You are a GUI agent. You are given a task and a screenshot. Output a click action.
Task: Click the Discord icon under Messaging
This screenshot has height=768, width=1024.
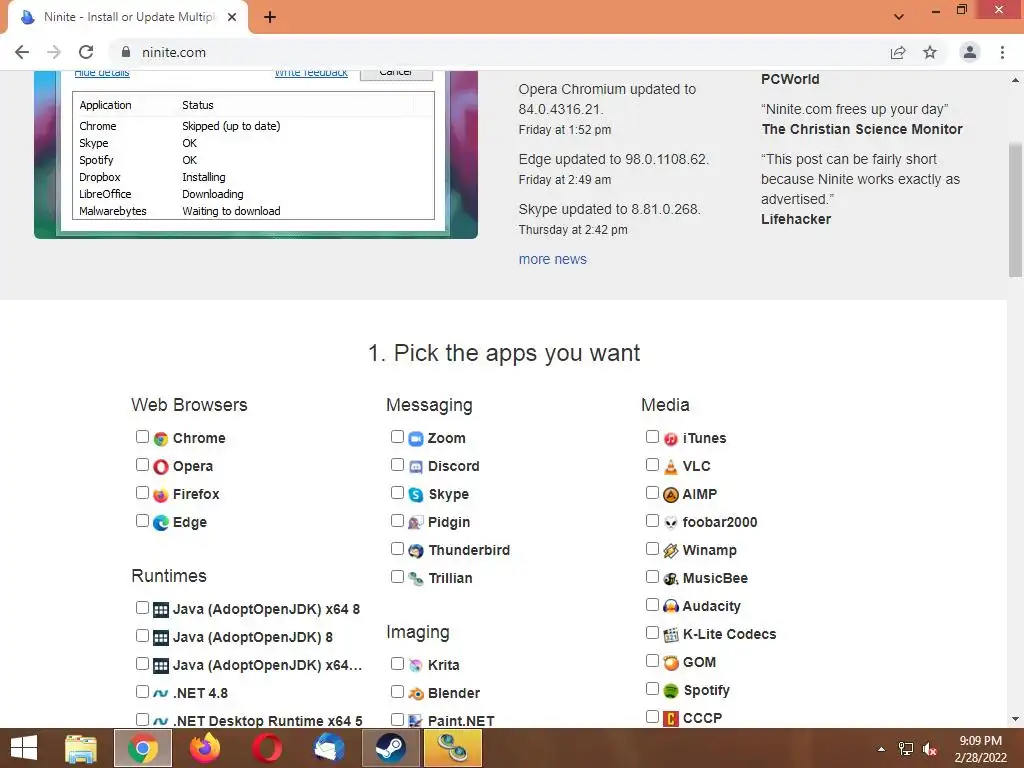click(x=416, y=467)
